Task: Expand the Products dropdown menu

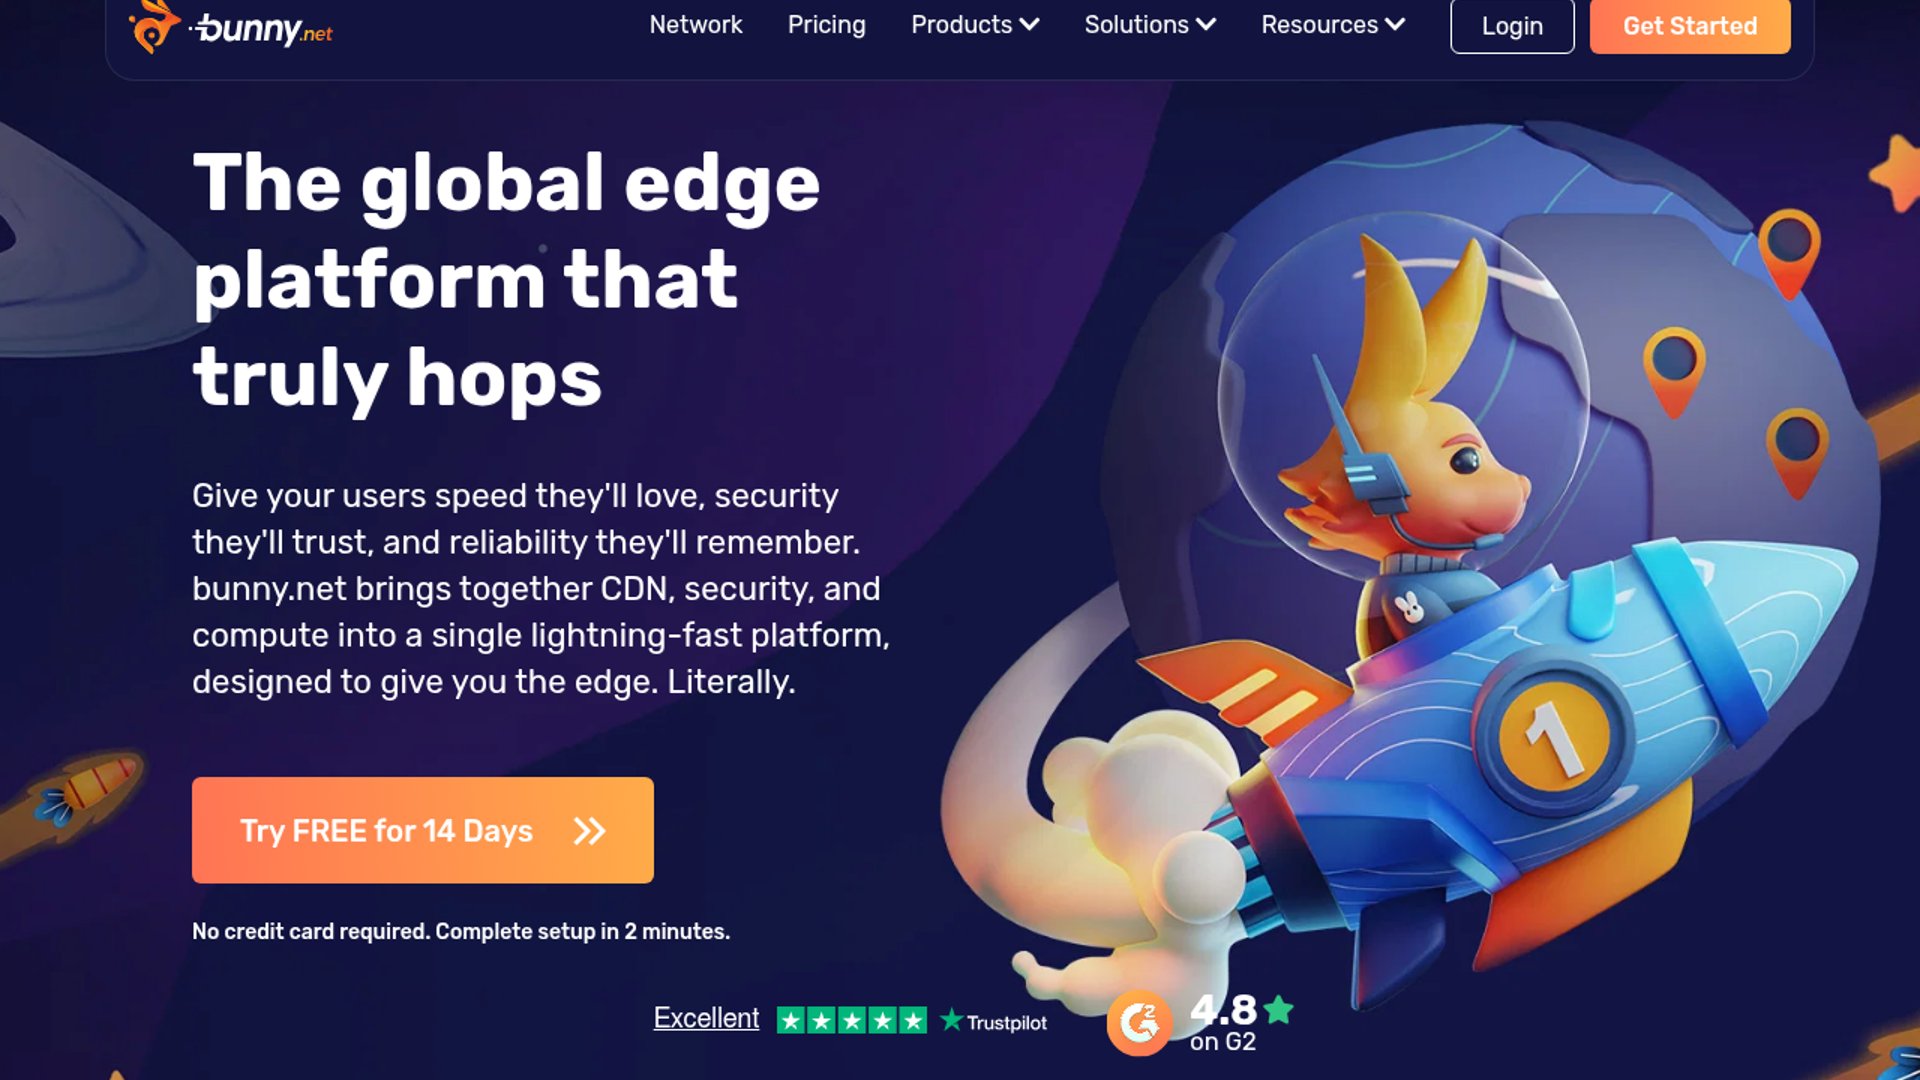Action: click(975, 25)
